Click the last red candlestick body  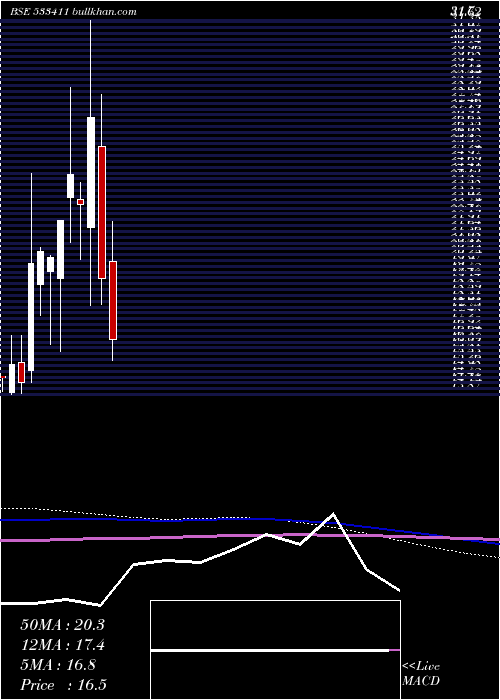pyautogui.click(x=113, y=300)
